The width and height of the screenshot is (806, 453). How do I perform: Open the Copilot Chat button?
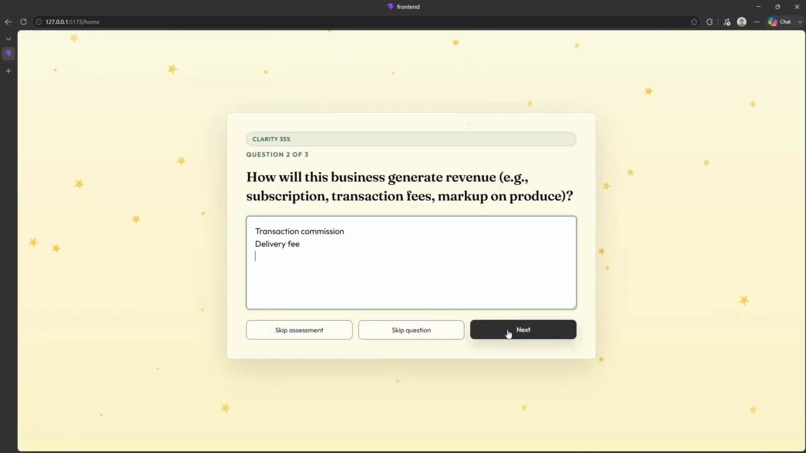click(x=779, y=22)
